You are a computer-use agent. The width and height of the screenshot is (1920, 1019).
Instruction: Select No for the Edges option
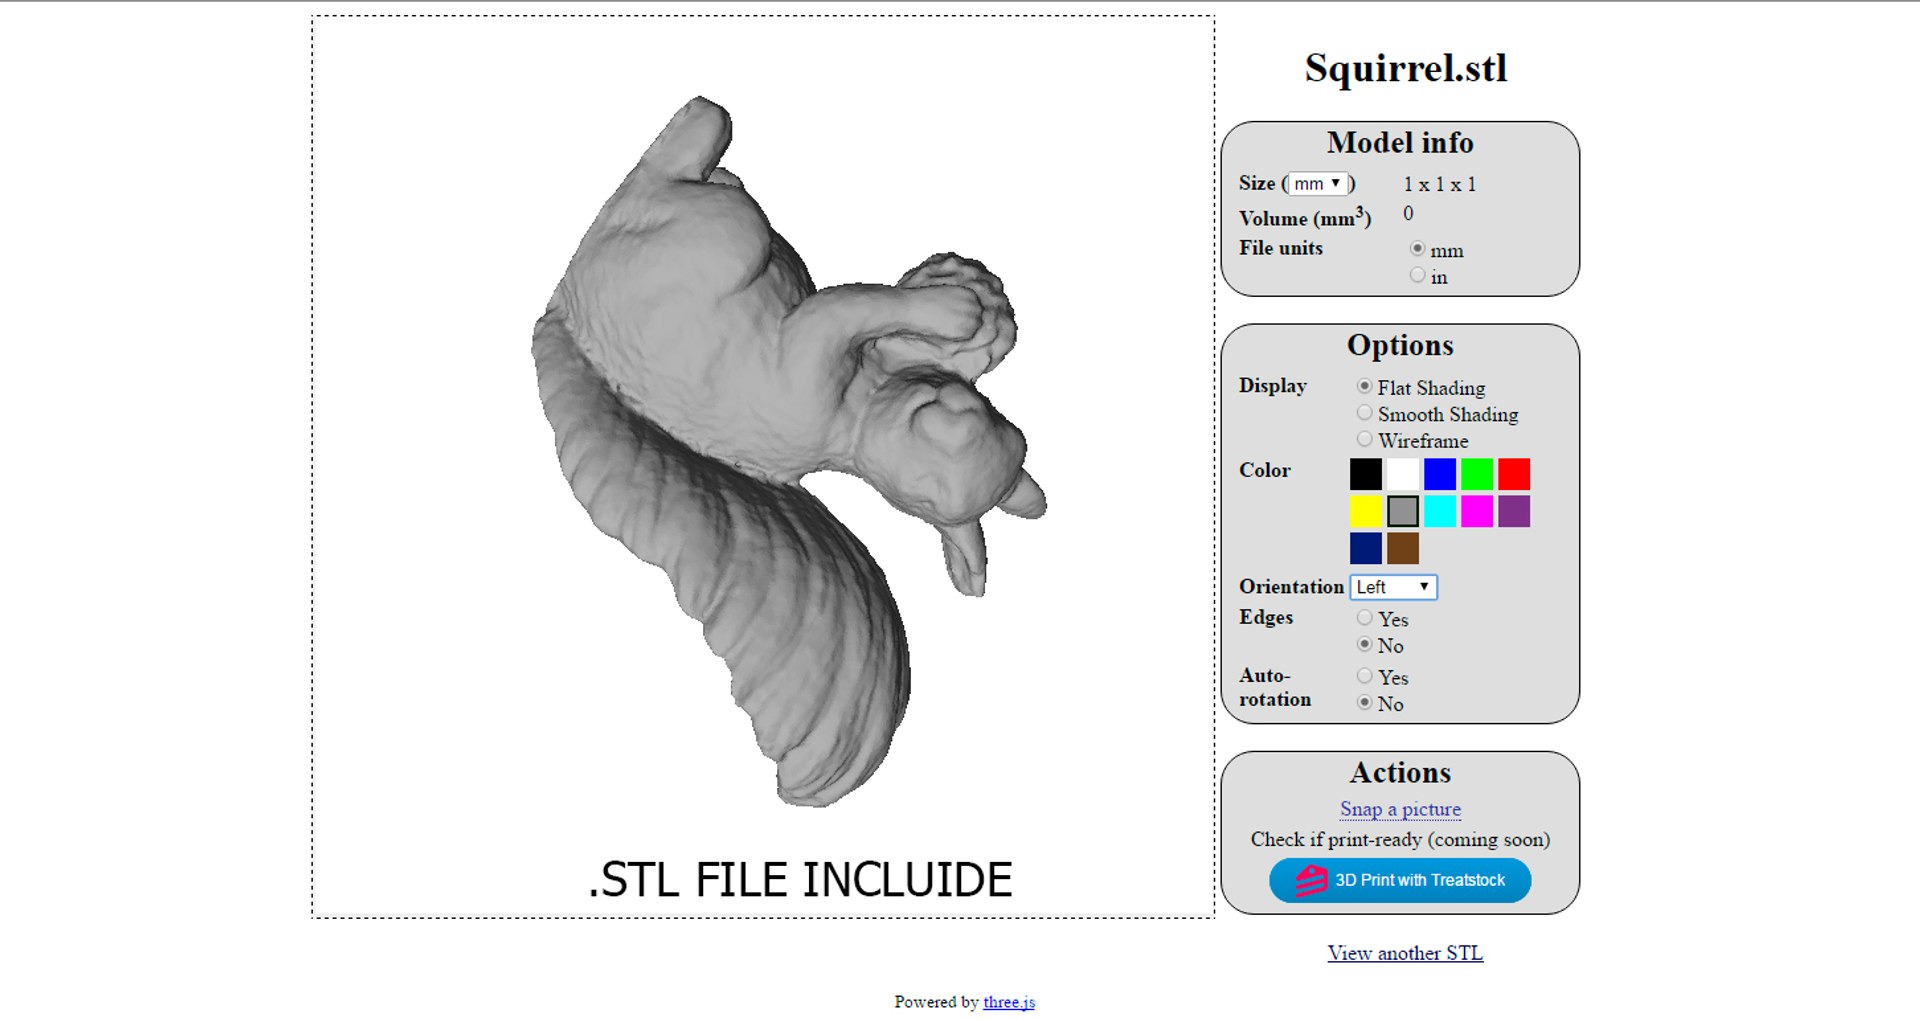tap(1364, 644)
